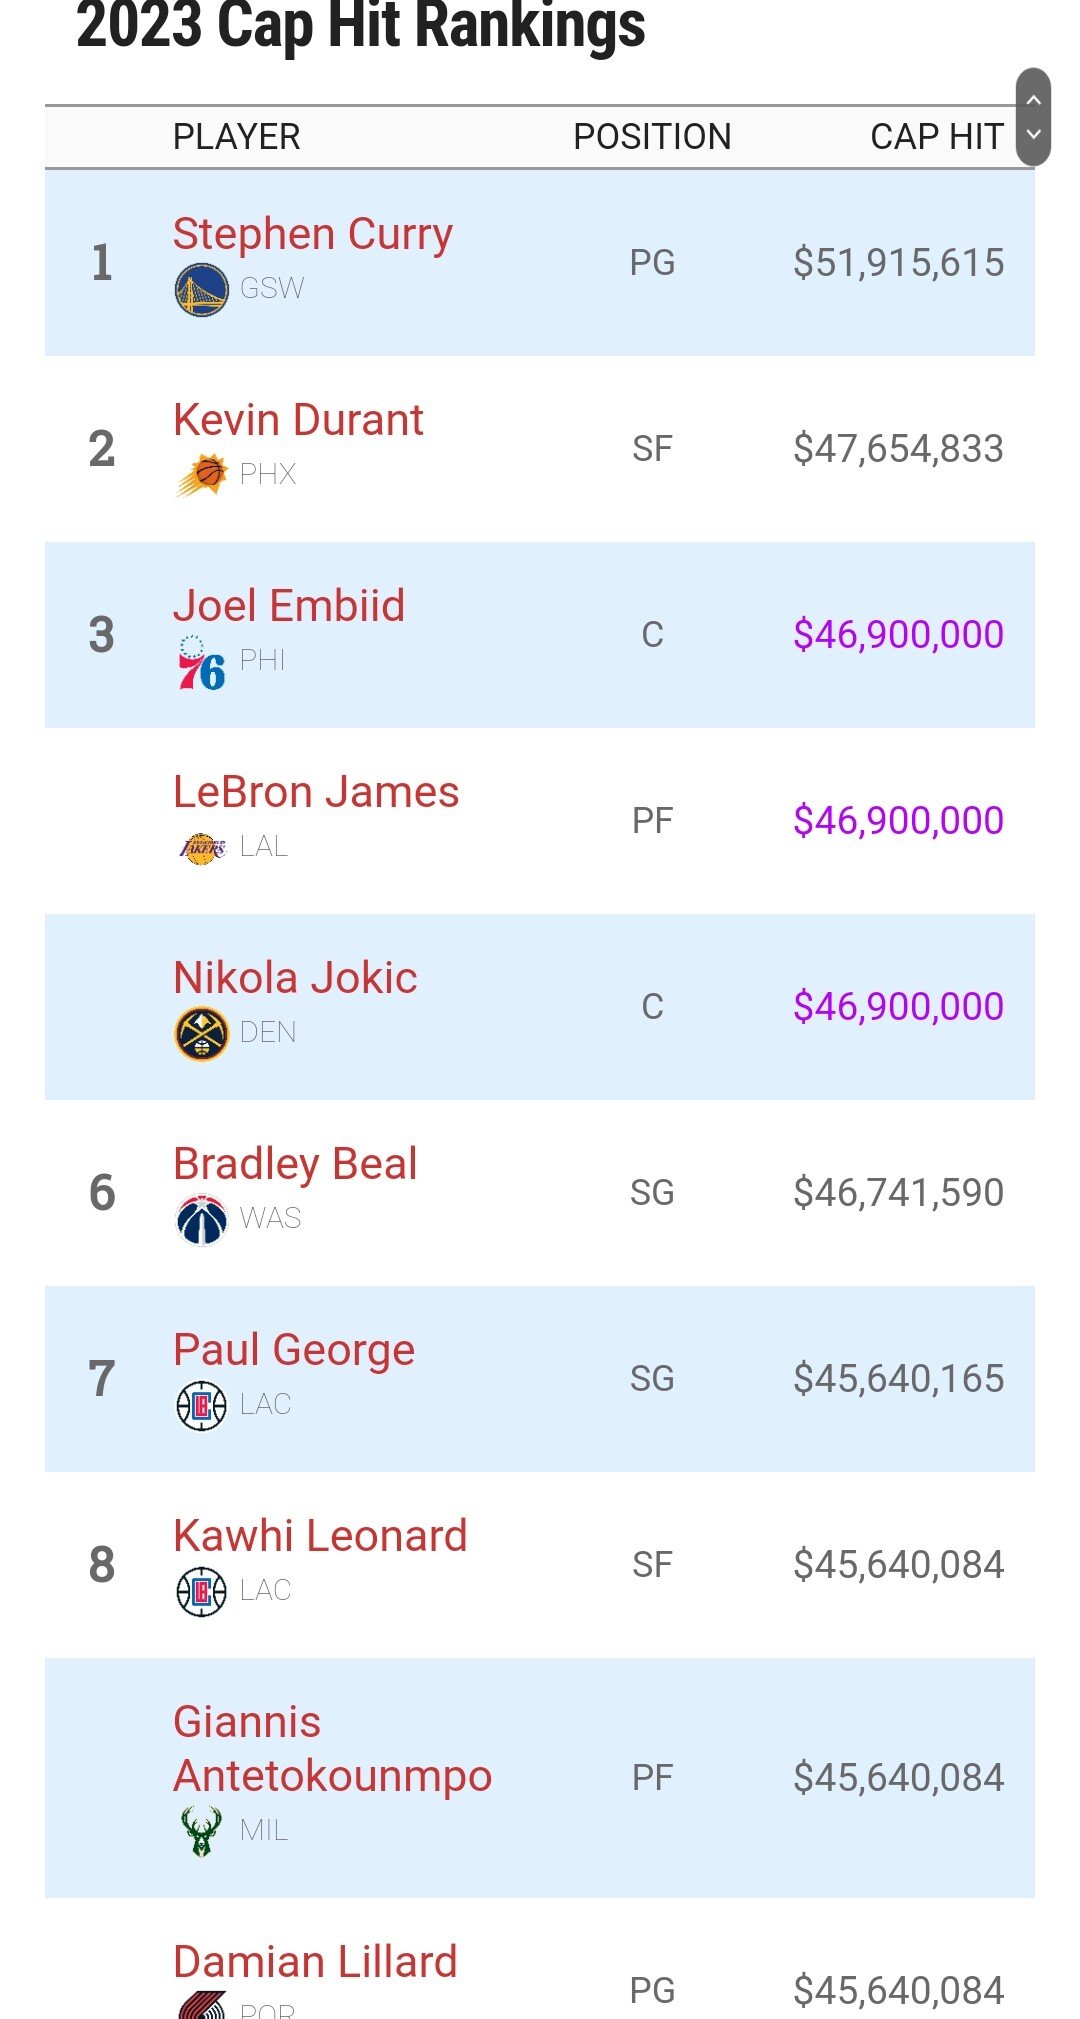Click the Phoenix Suns logo

tap(201, 475)
